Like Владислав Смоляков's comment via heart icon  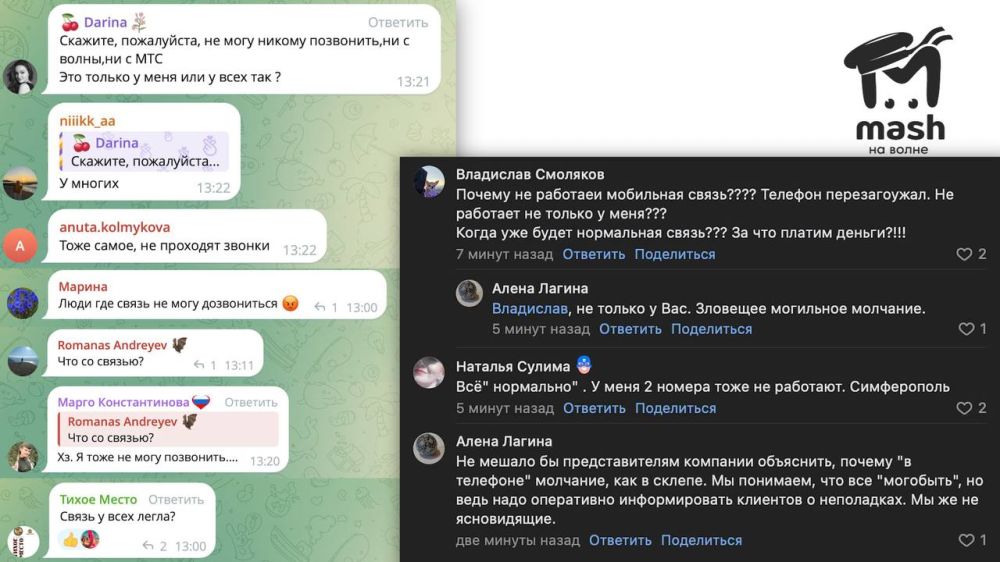tap(964, 255)
